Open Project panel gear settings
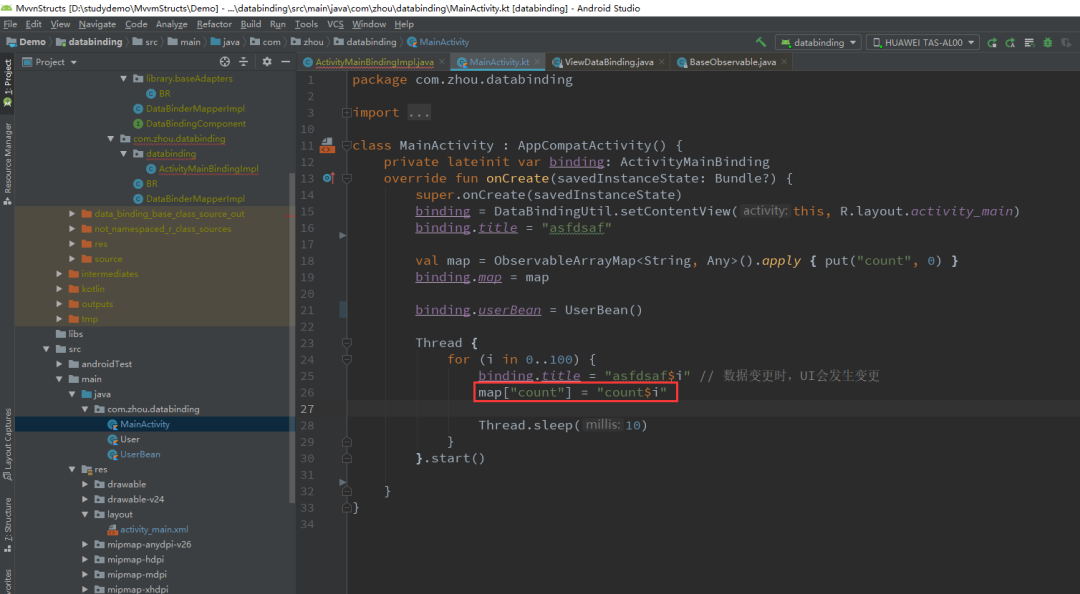The height and width of the screenshot is (594, 1080). 267,62
